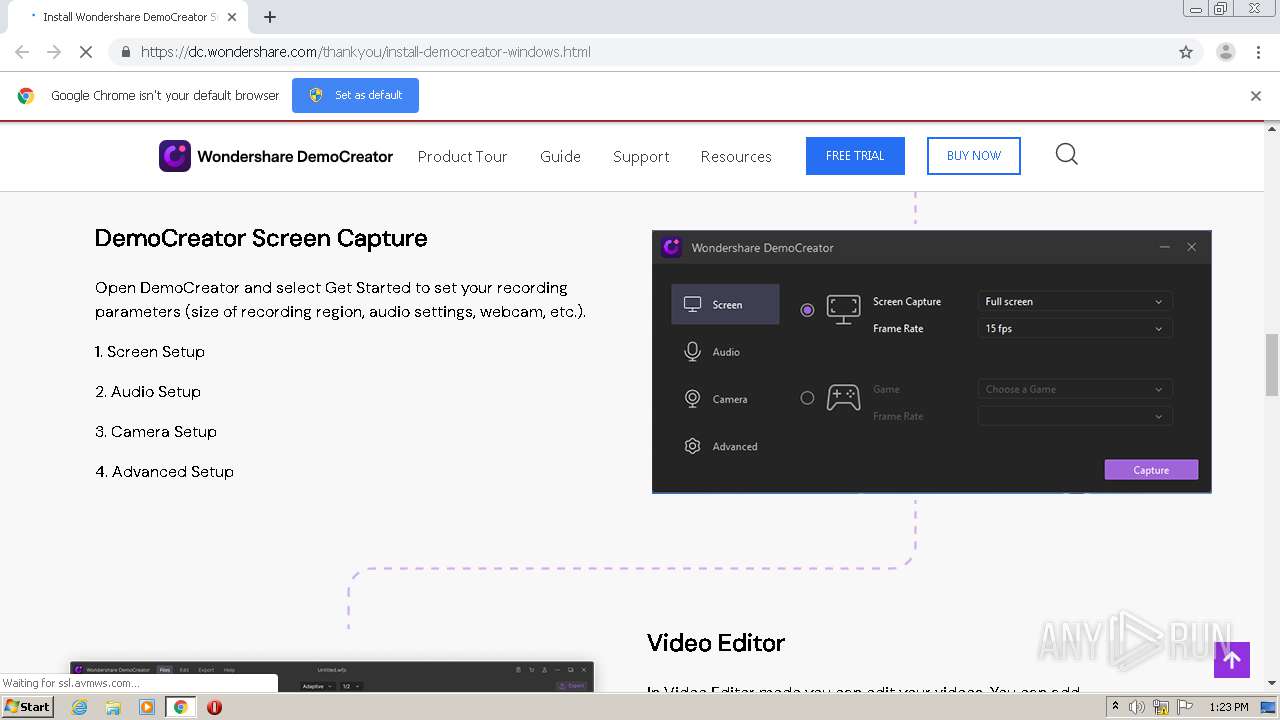Open the Windows Start button
The image size is (1280, 720).
[28, 707]
